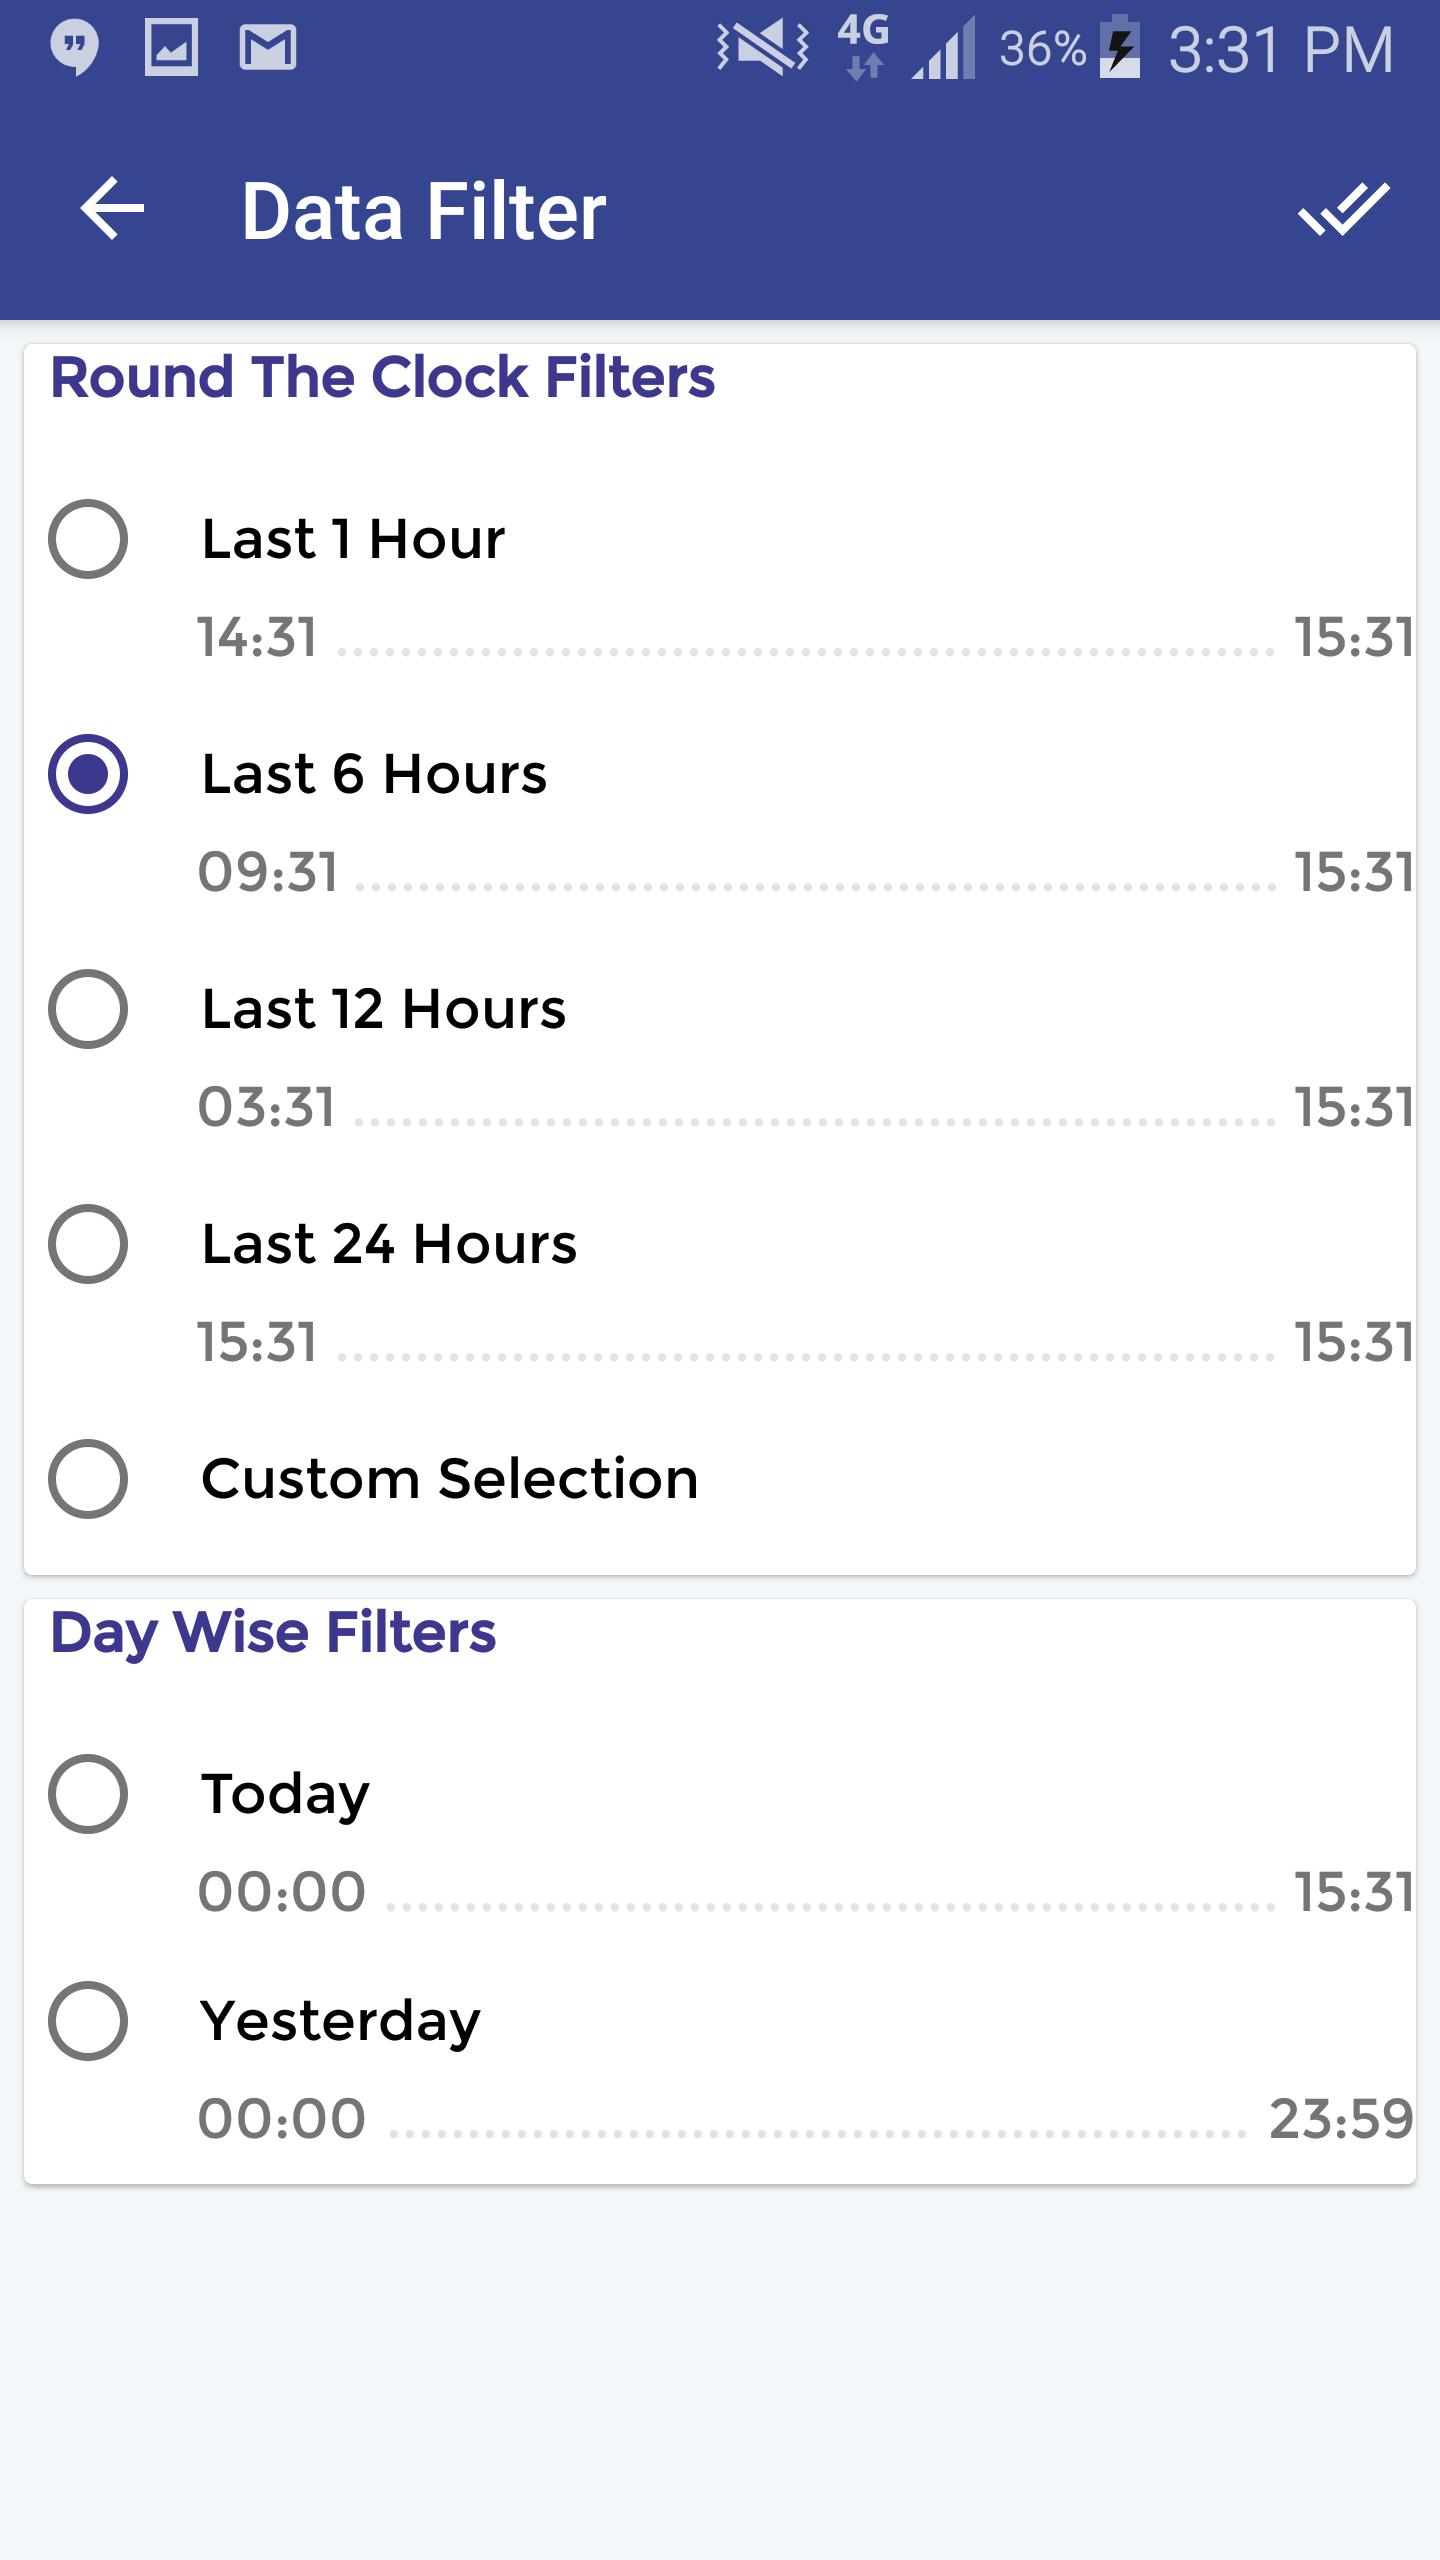Apply filter with double checkmark icon
The image size is (1440, 2560).
tap(1343, 209)
